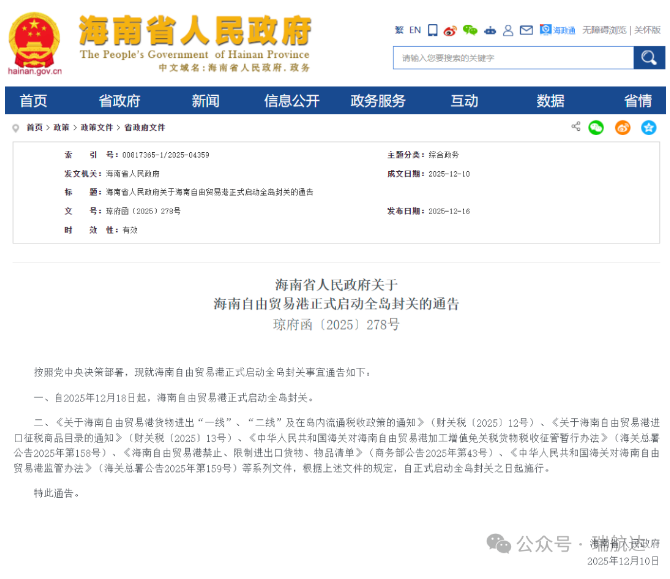
Task: Select the 信息公开 navigation tab
Action: (x=292, y=101)
